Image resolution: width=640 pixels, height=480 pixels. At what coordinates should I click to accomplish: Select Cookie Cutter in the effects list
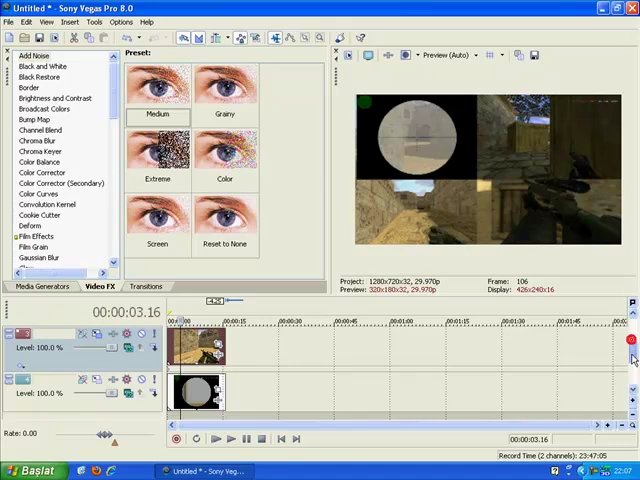39,215
